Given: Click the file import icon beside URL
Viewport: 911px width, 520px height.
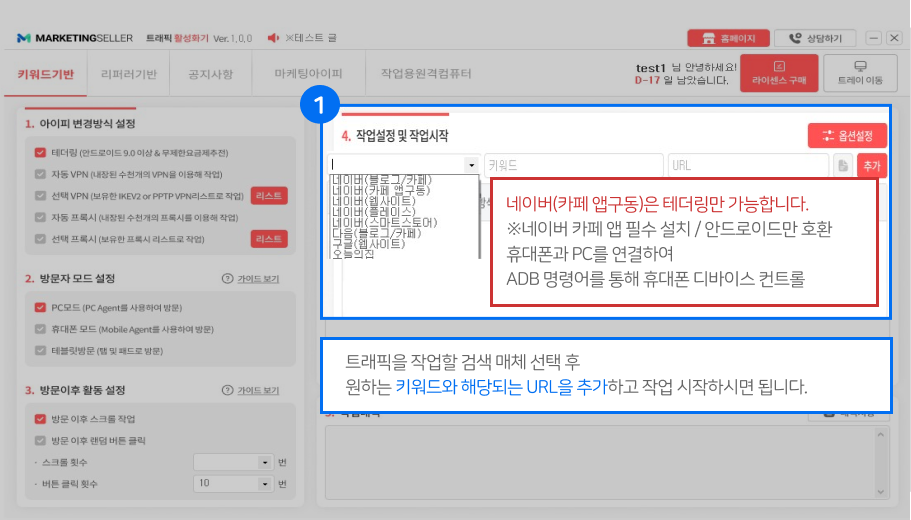Looking at the screenshot, I should 843,166.
